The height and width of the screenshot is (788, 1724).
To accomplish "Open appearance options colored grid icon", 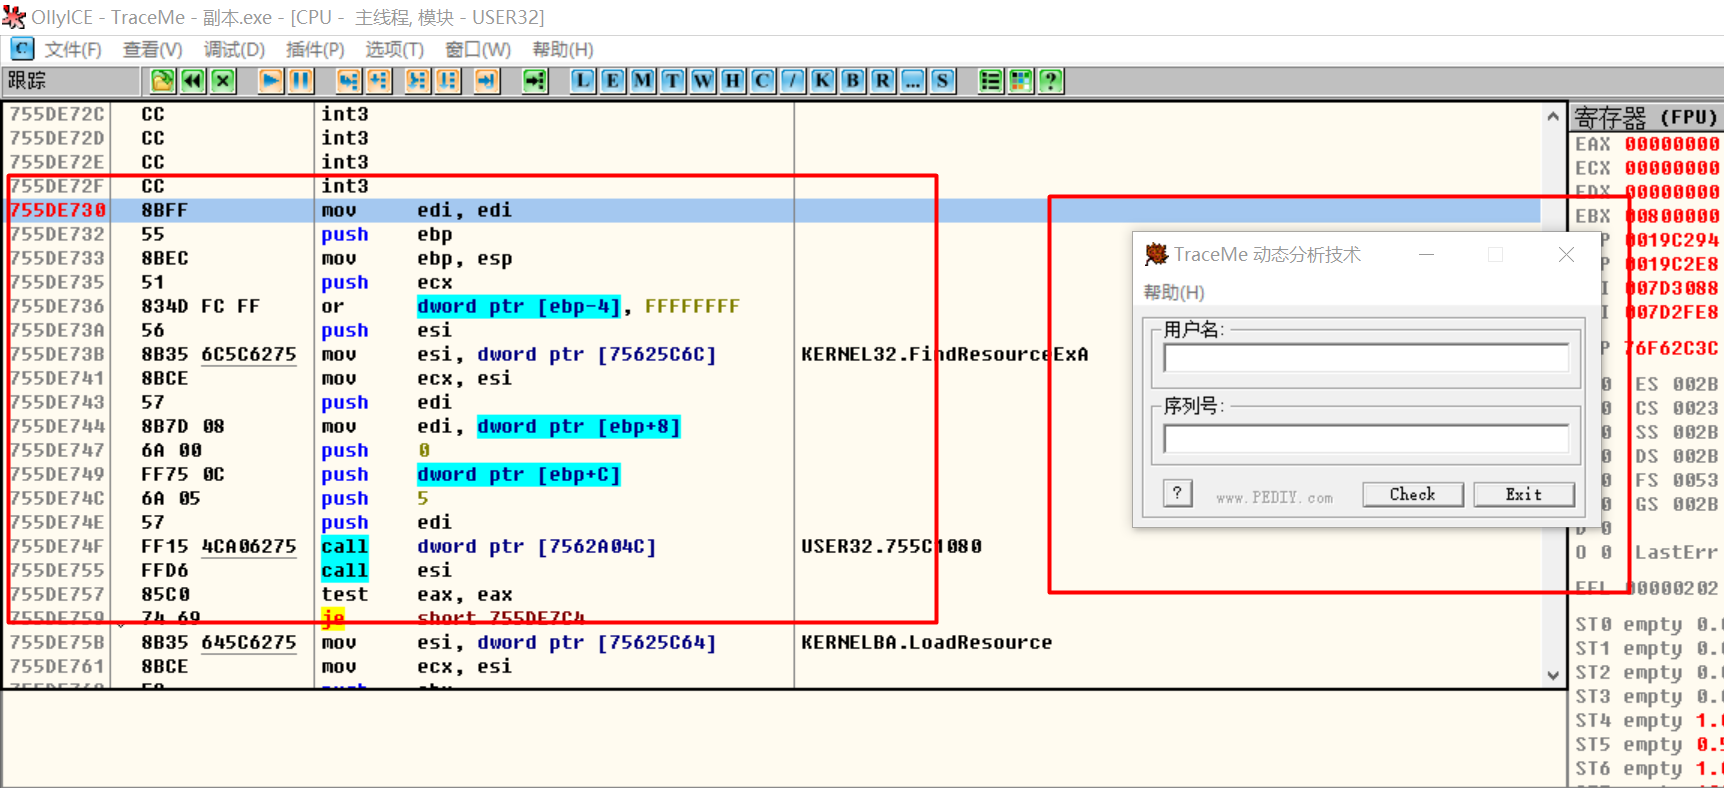I will 1021,81.
